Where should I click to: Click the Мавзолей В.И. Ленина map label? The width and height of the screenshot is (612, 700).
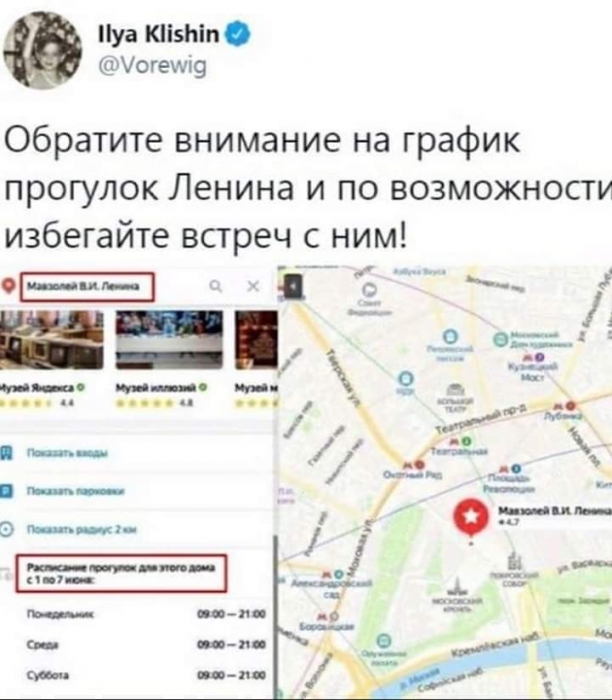(554, 511)
